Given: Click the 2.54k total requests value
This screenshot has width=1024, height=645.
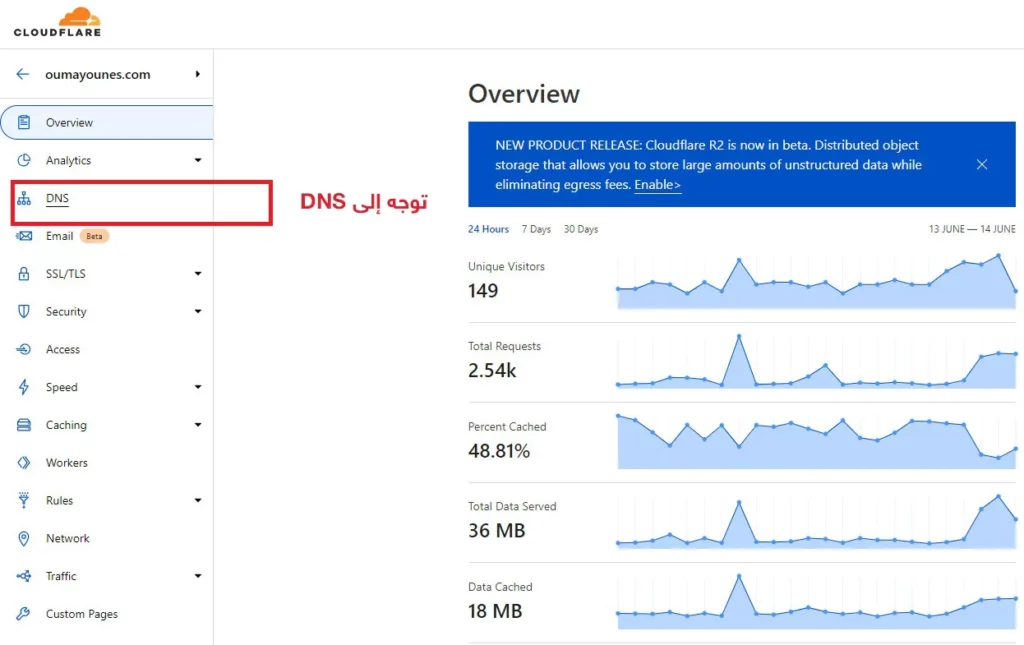Looking at the screenshot, I should click(492, 371).
